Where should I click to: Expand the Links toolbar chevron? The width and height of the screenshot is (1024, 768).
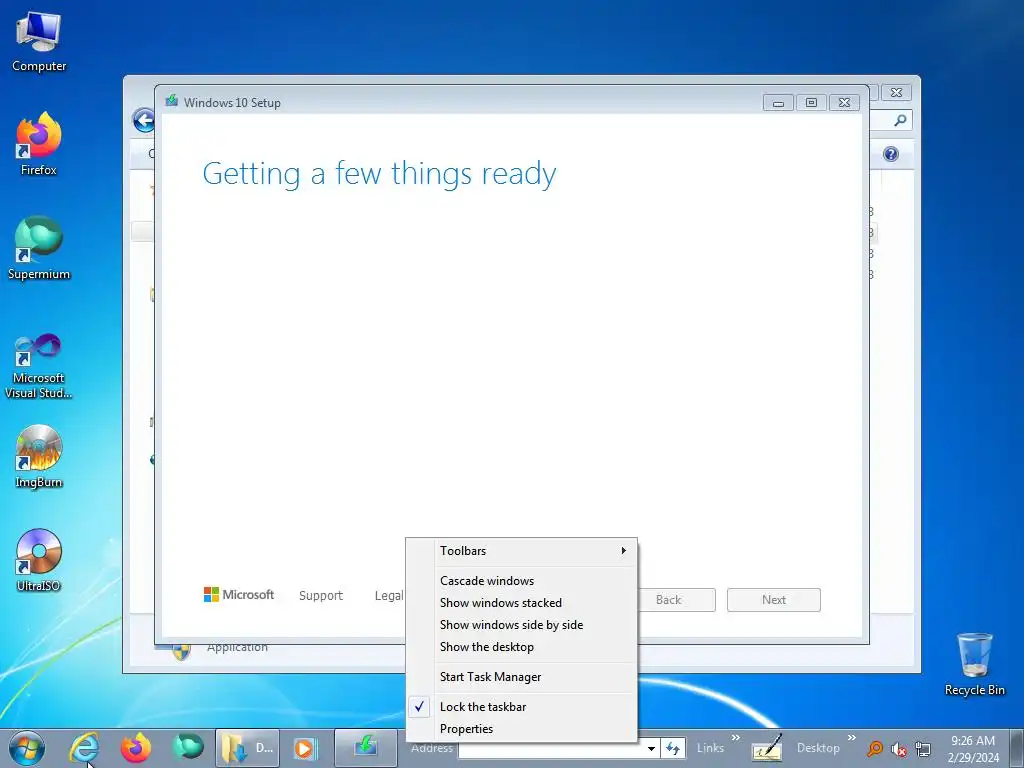tap(736, 738)
